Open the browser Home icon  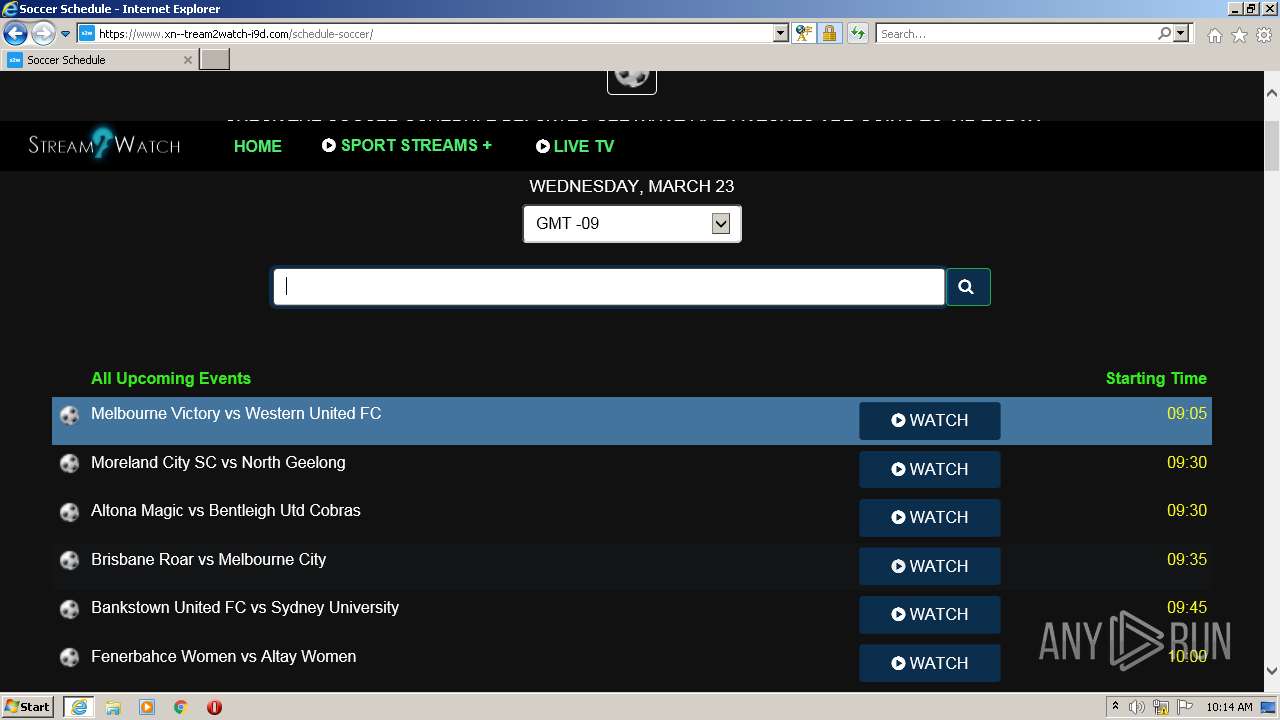tap(1214, 35)
